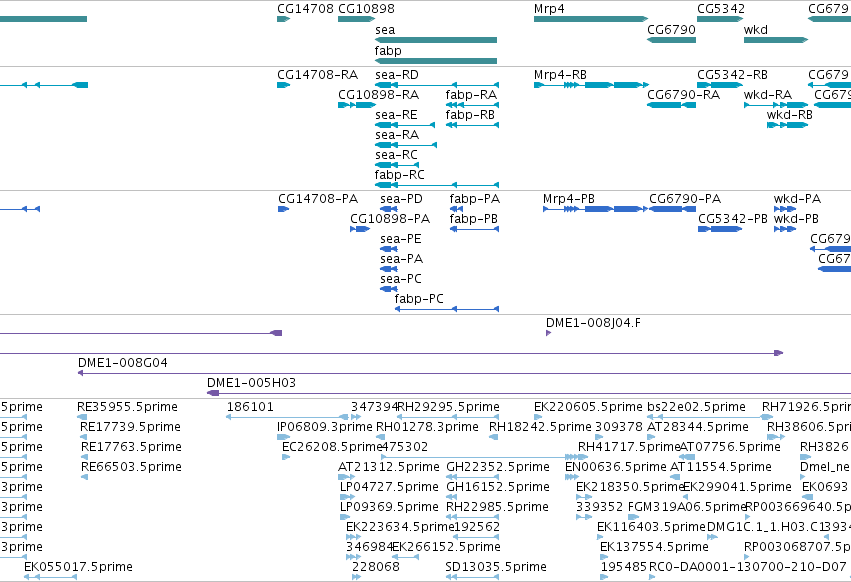Click EST RE17763.5prime
Viewport: 851px width, 582px height.
[84, 457]
